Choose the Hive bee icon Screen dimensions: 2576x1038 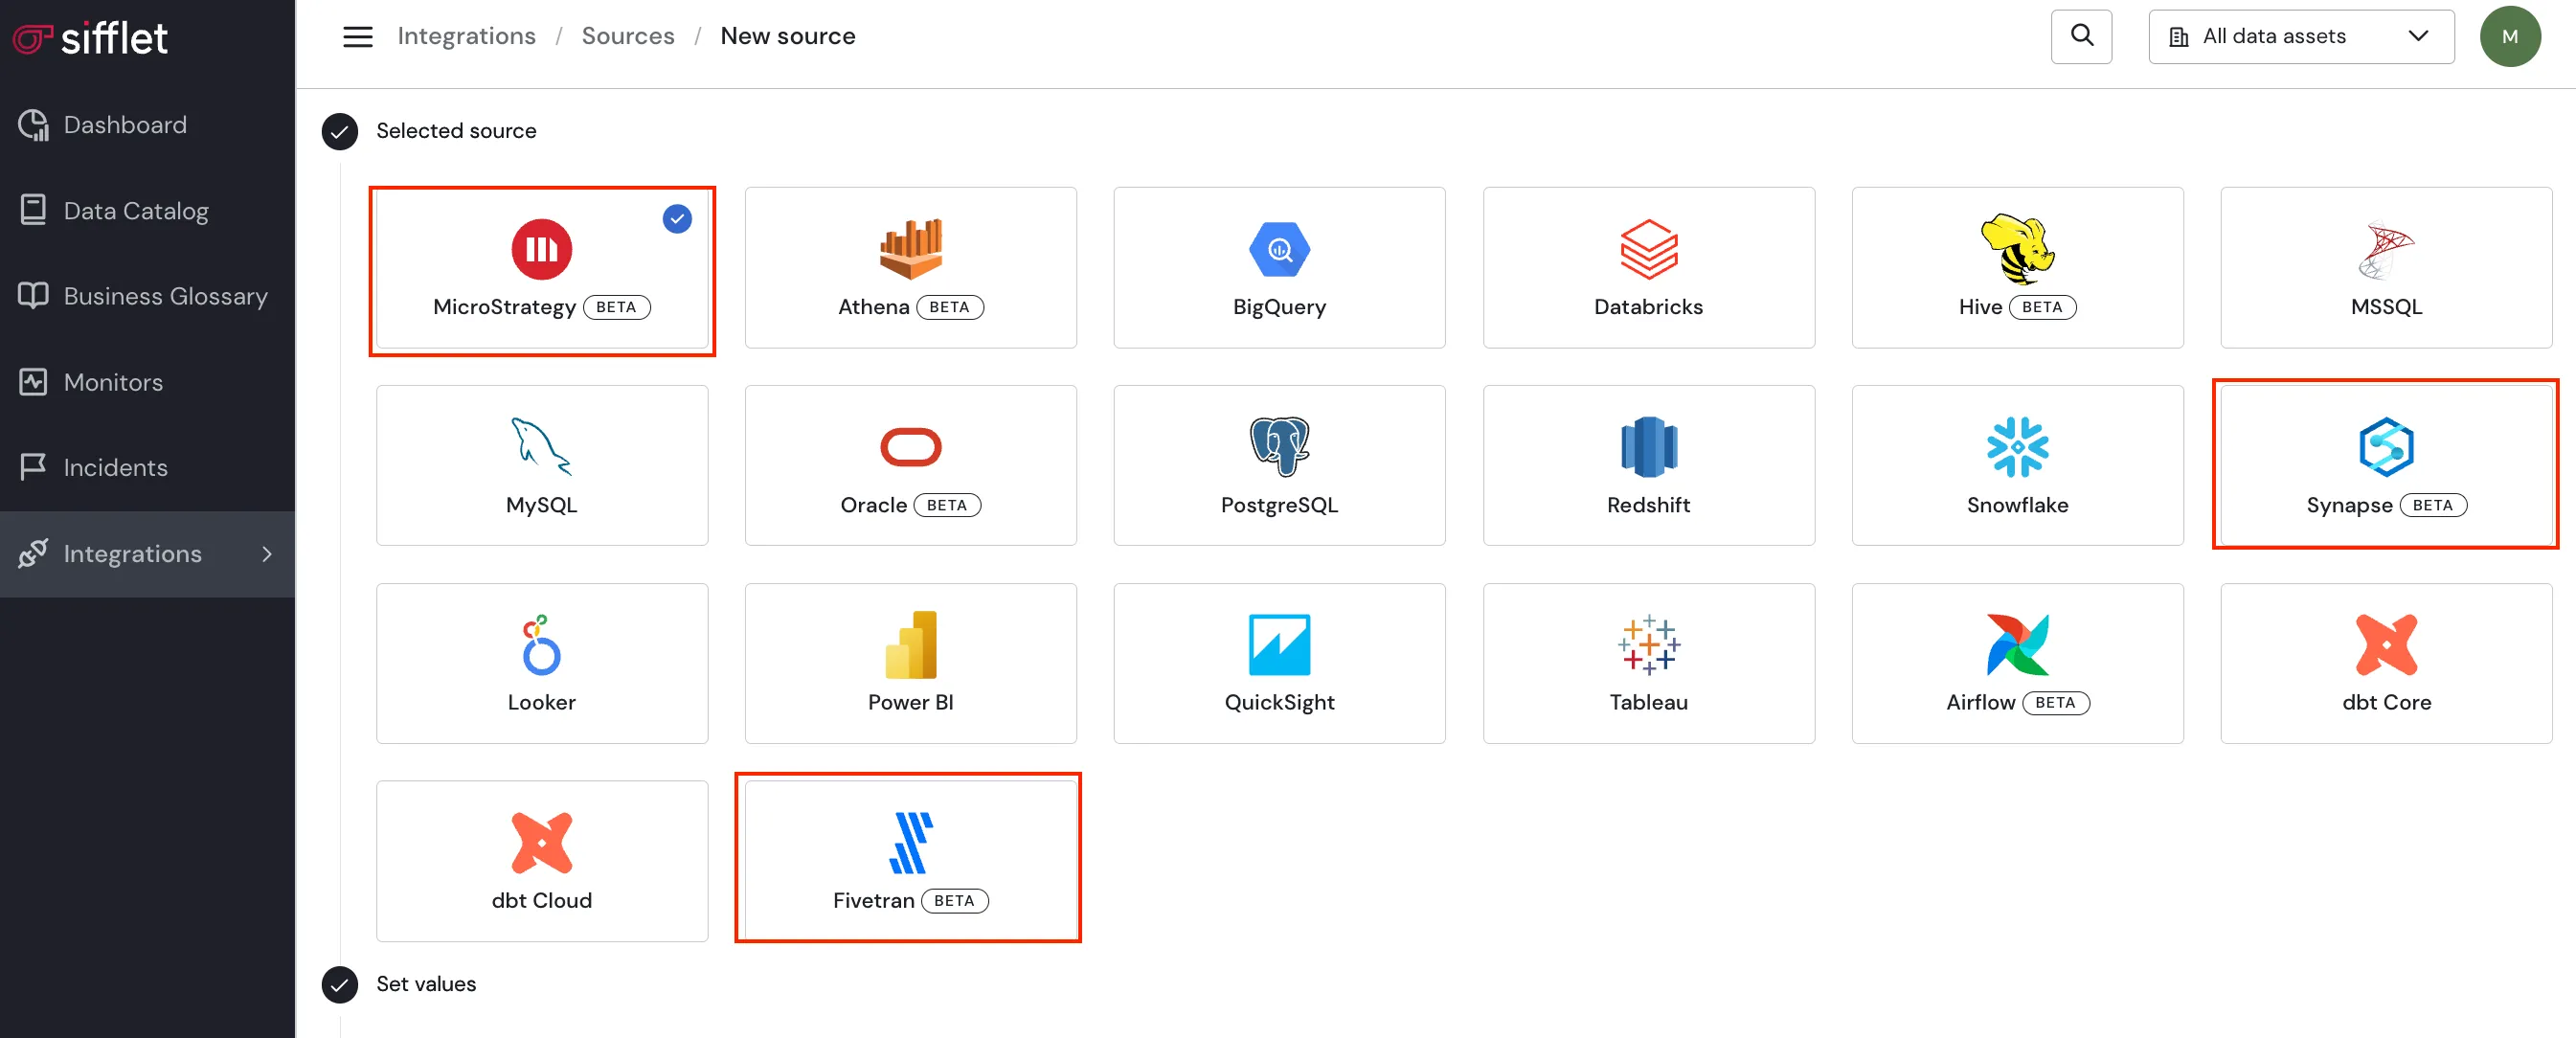coord(2017,249)
